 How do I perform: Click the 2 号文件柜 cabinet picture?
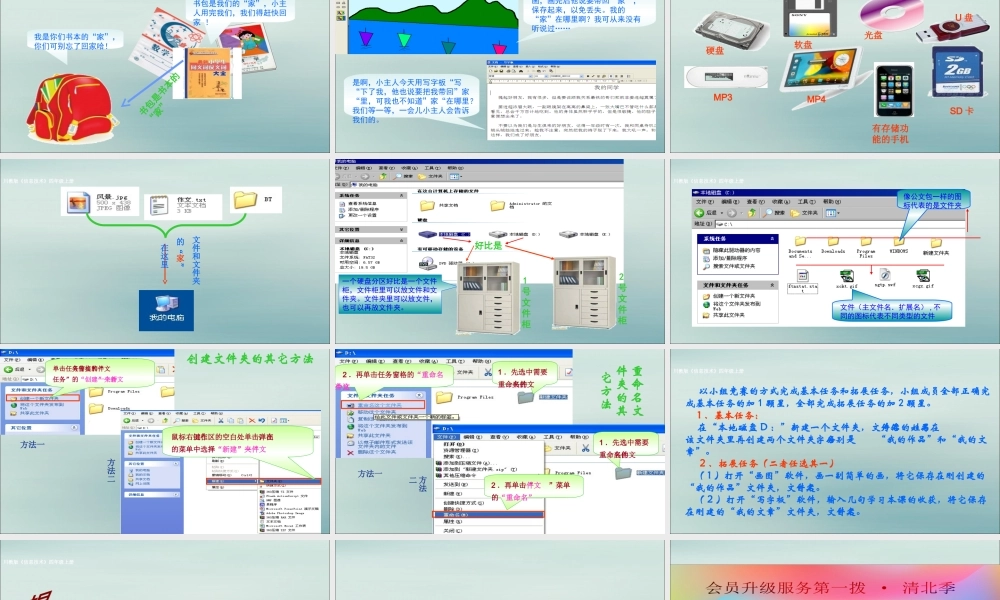(584, 293)
